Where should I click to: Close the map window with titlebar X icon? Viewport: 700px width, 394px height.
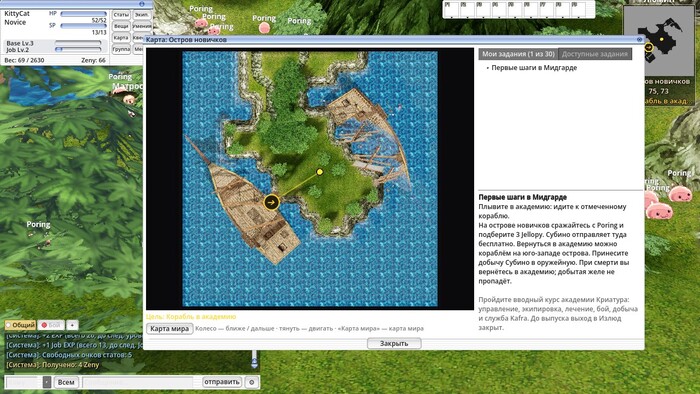coord(639,40)
